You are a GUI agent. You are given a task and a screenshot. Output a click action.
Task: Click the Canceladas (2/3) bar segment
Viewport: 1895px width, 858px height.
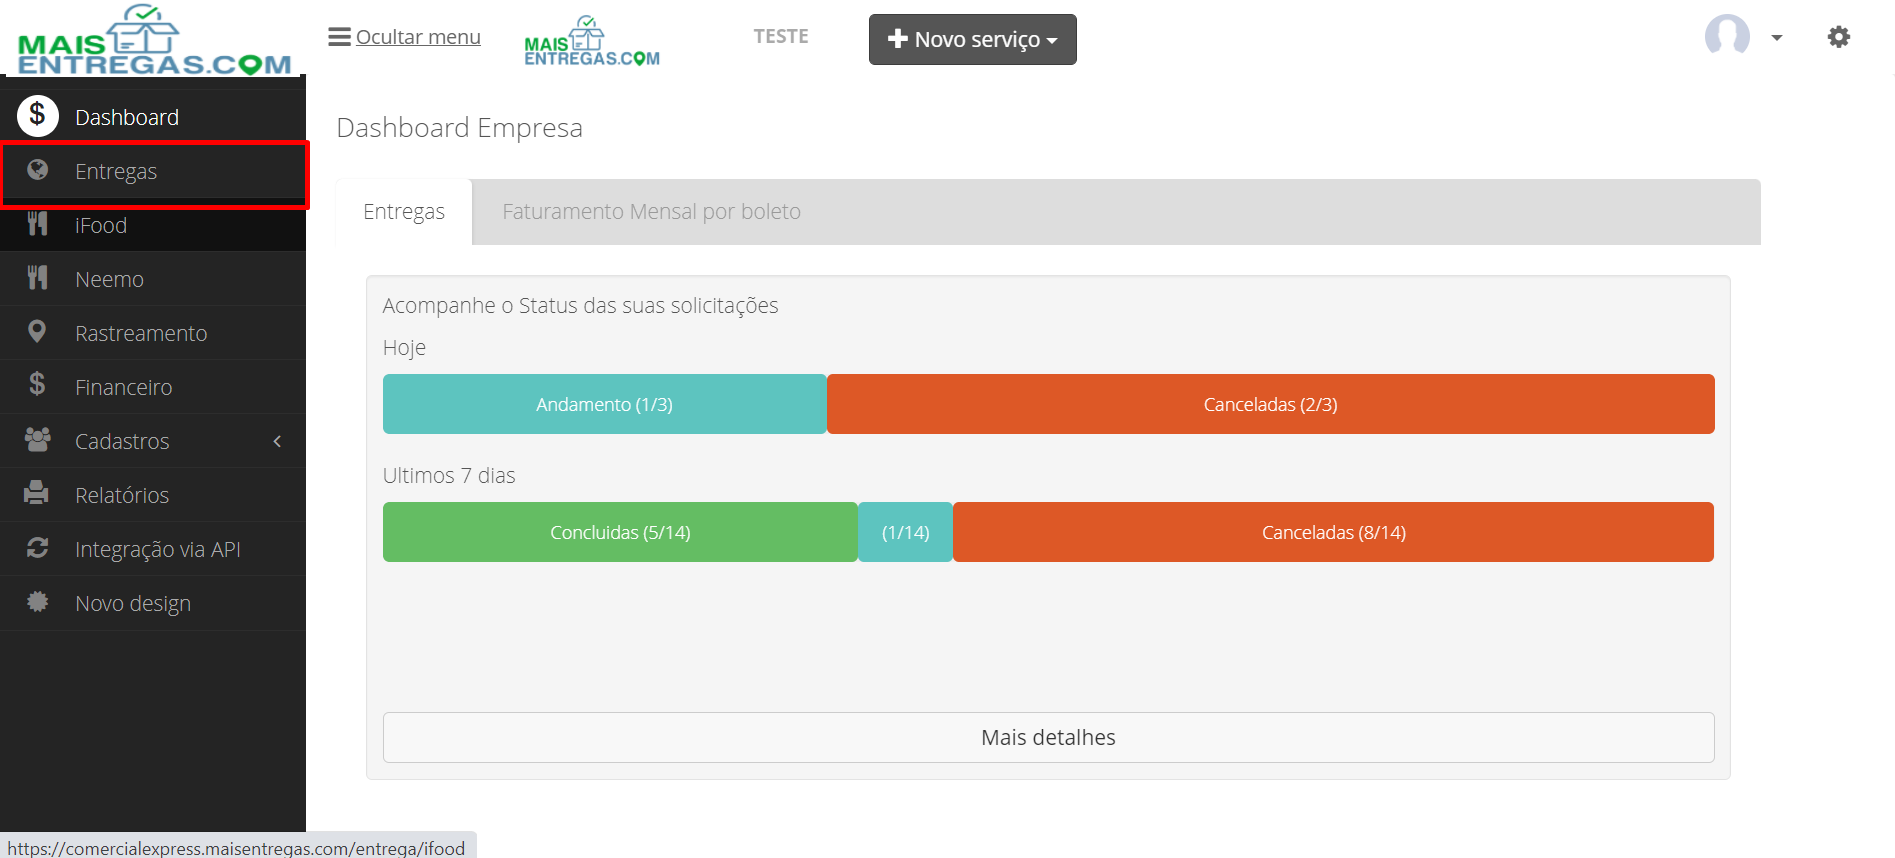click(1271, 404)
